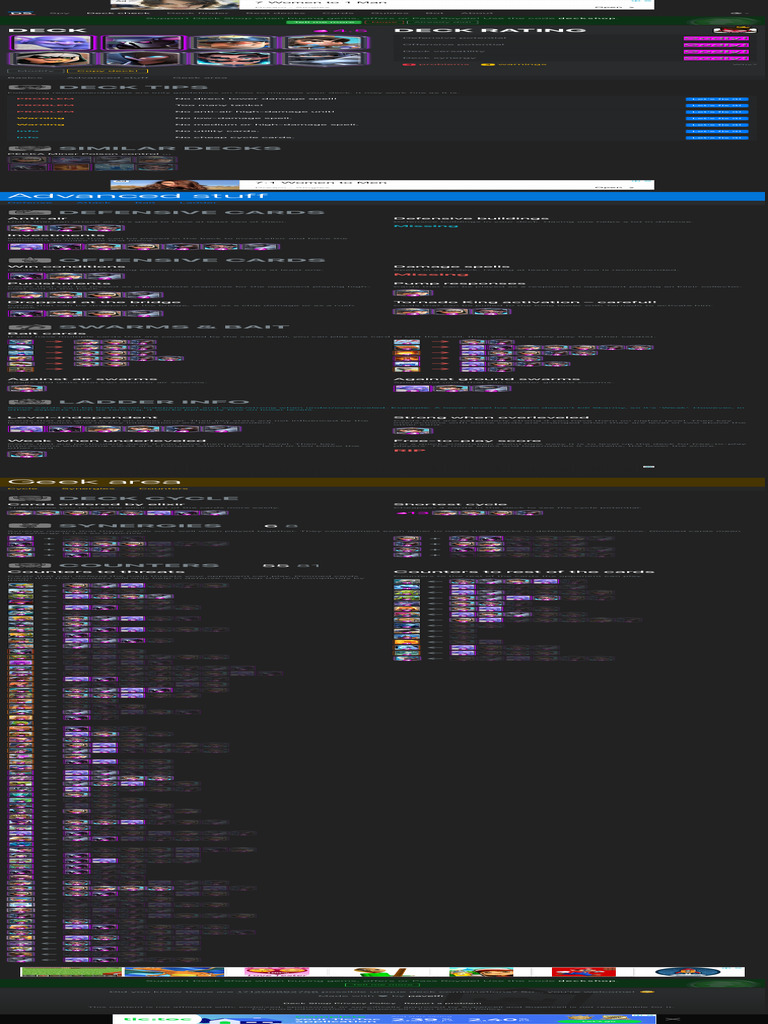Jump to Geek area tab under the deck
Viewport: 768px width, 1024px height.
[201, 77]
